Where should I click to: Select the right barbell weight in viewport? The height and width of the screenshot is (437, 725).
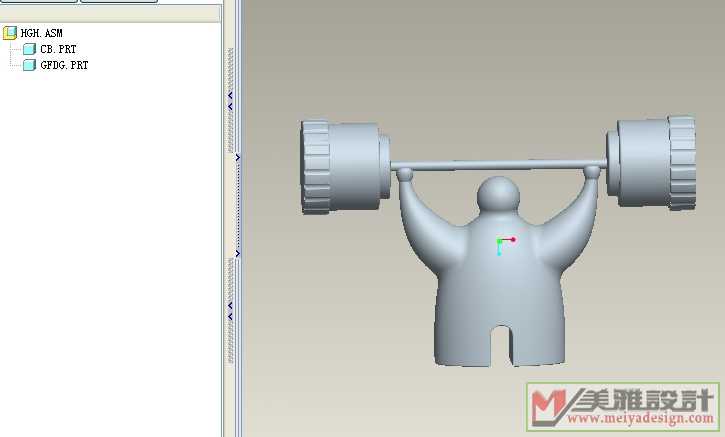(651, 162)
